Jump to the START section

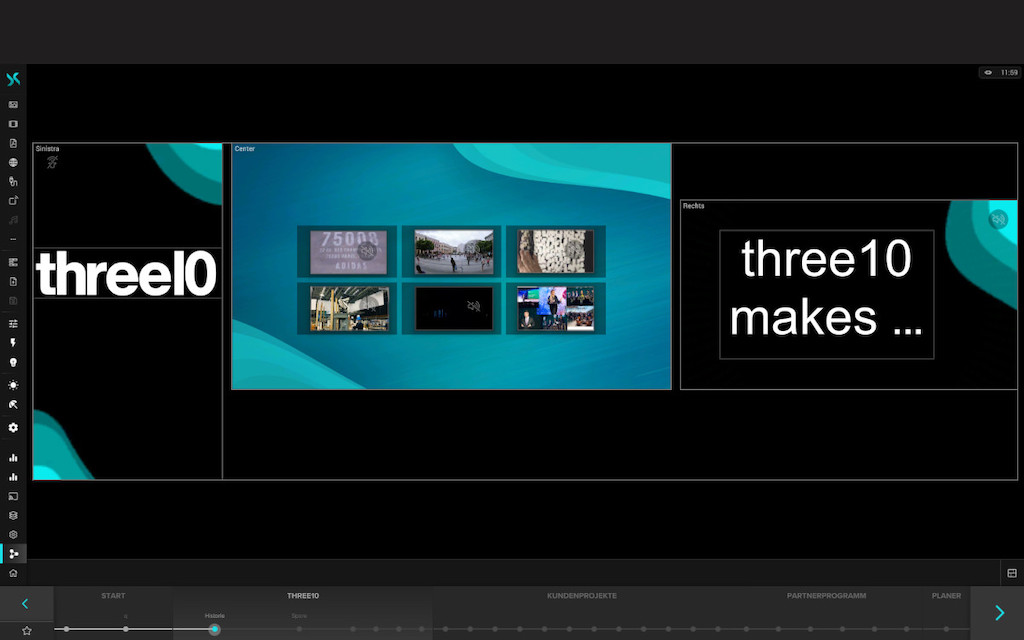point(113,596)
